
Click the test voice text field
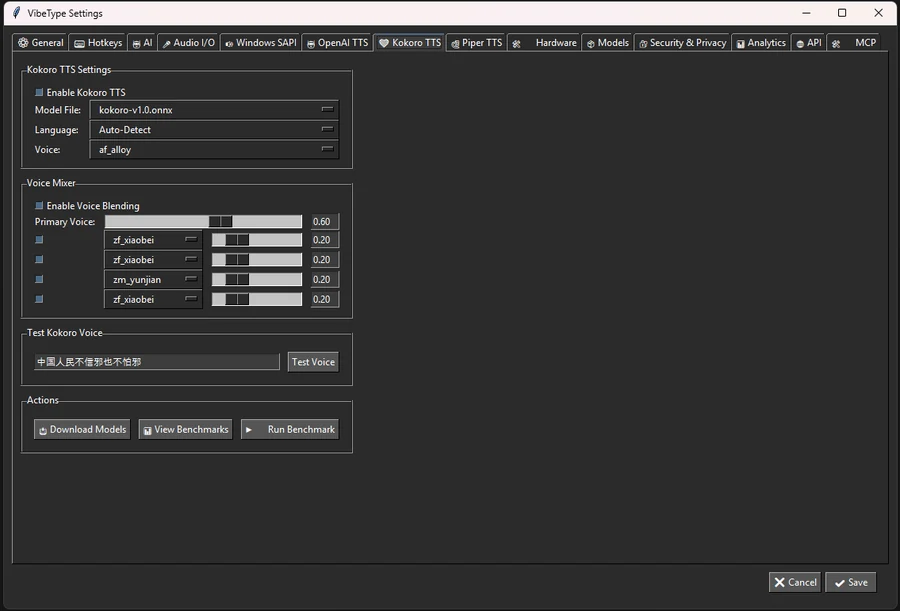[x=157, y=362]
